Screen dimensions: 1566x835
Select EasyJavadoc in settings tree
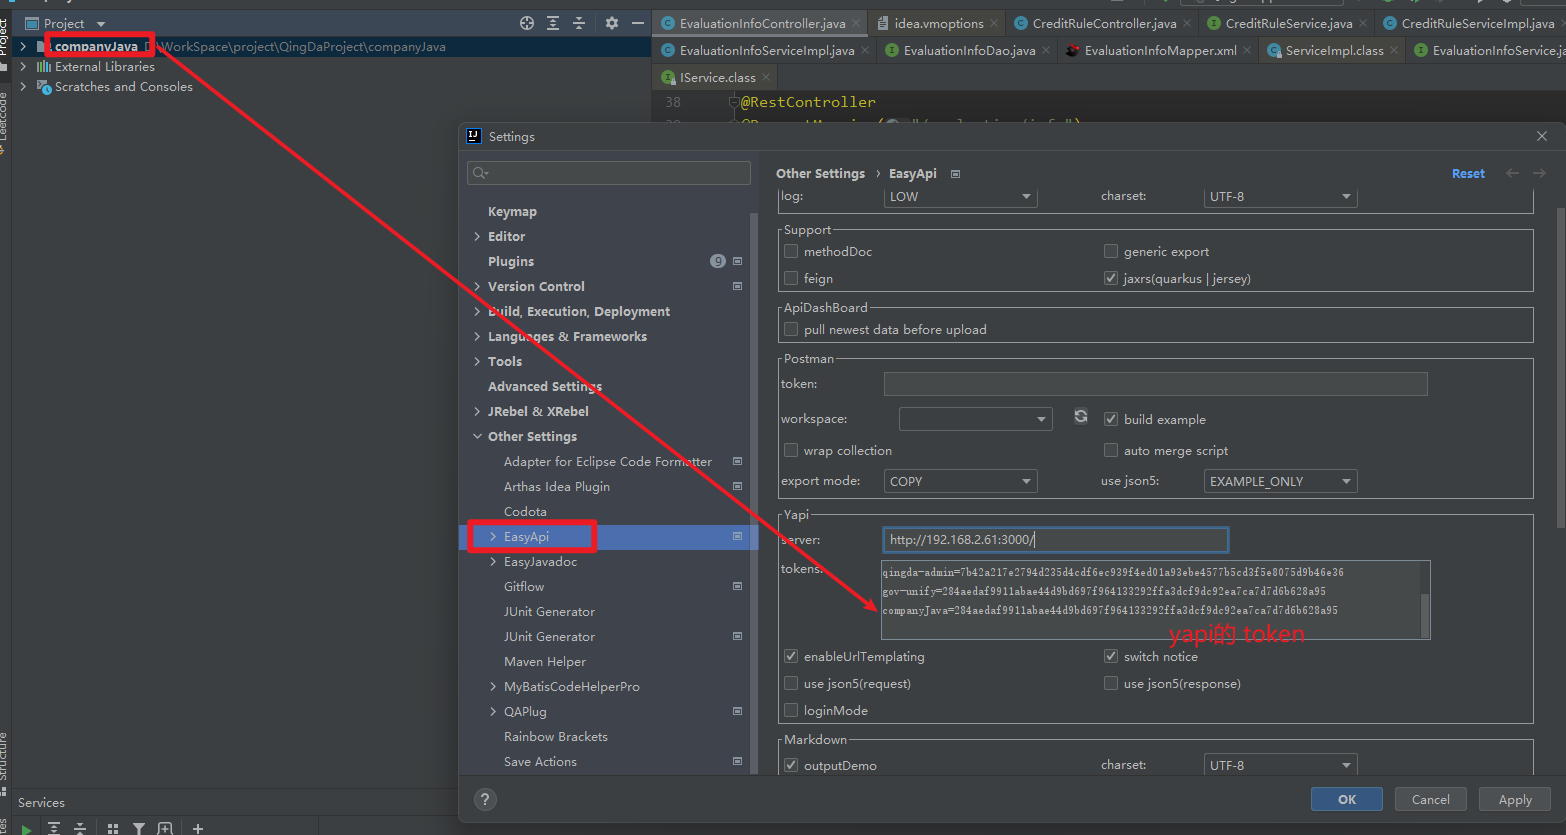coord(540,561)
